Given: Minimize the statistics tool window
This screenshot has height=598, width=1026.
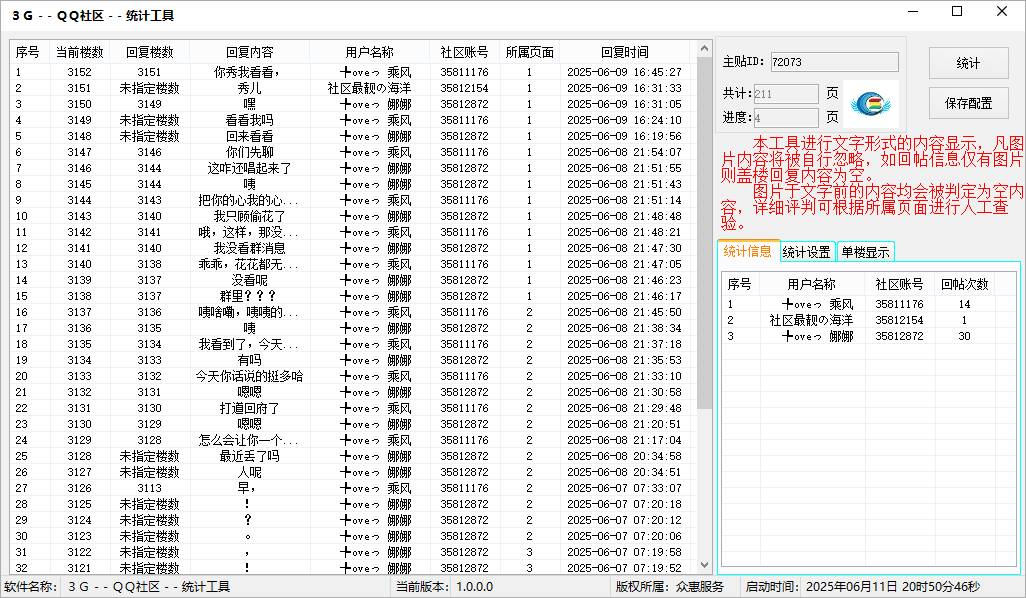Looking at the screenshot, I should point(913,12).
